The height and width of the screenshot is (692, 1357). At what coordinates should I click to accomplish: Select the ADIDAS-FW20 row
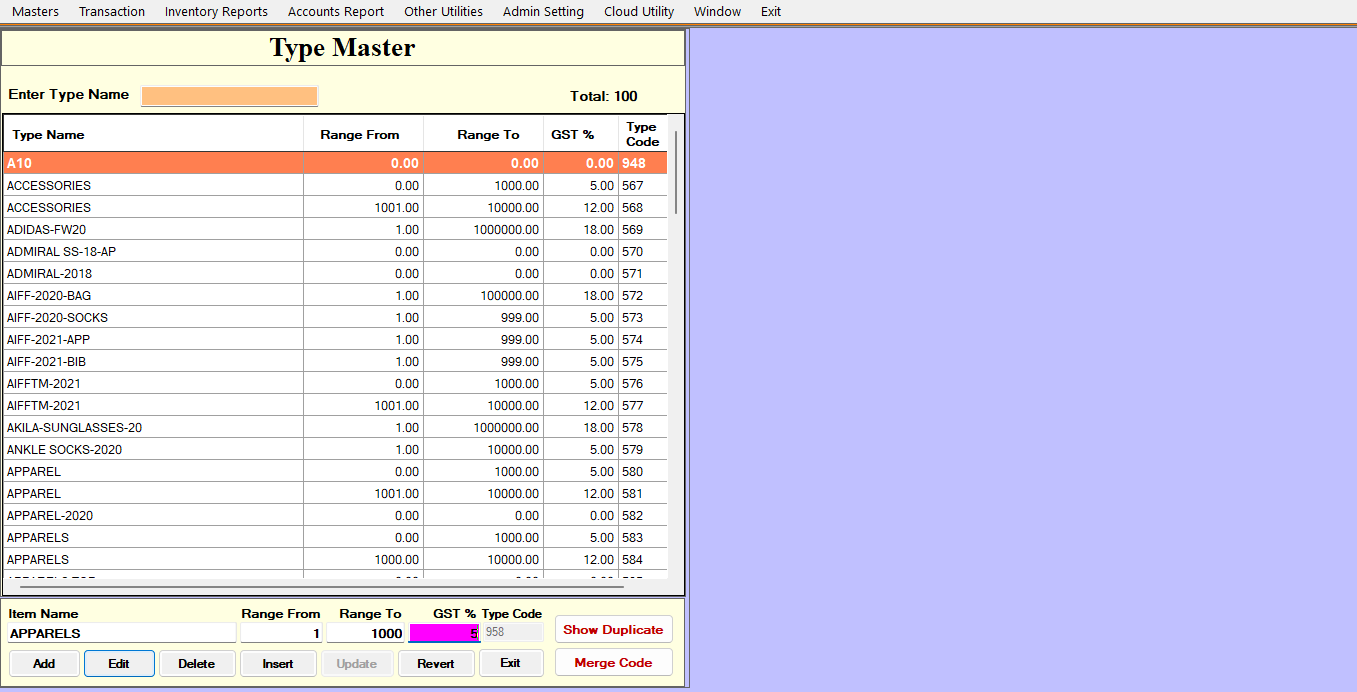150,230
